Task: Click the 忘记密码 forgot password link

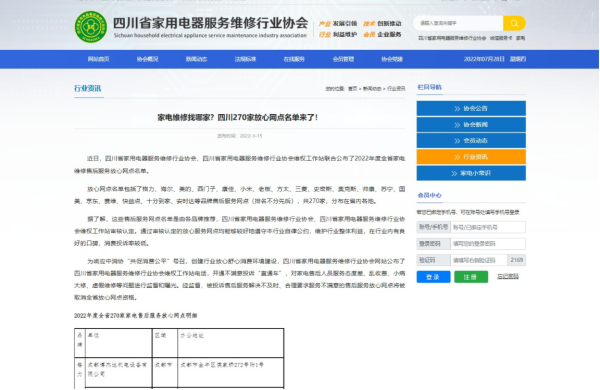Action: 508,276
